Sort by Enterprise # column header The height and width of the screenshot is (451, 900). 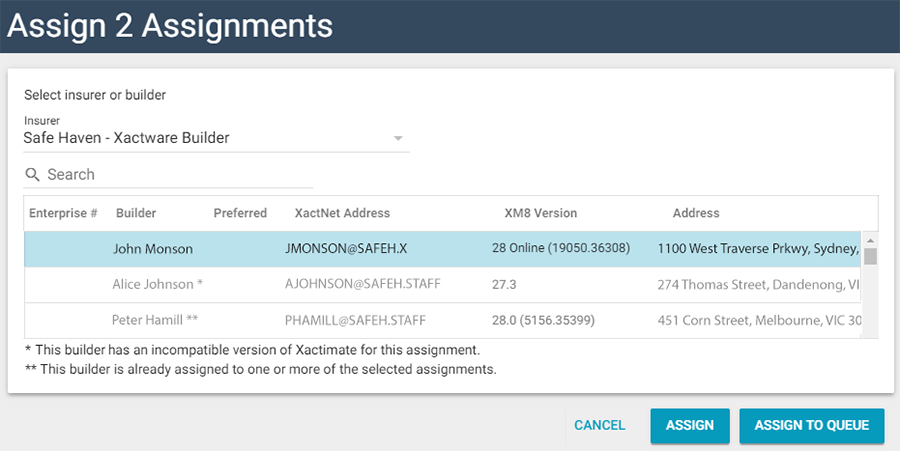click(63, 213)
